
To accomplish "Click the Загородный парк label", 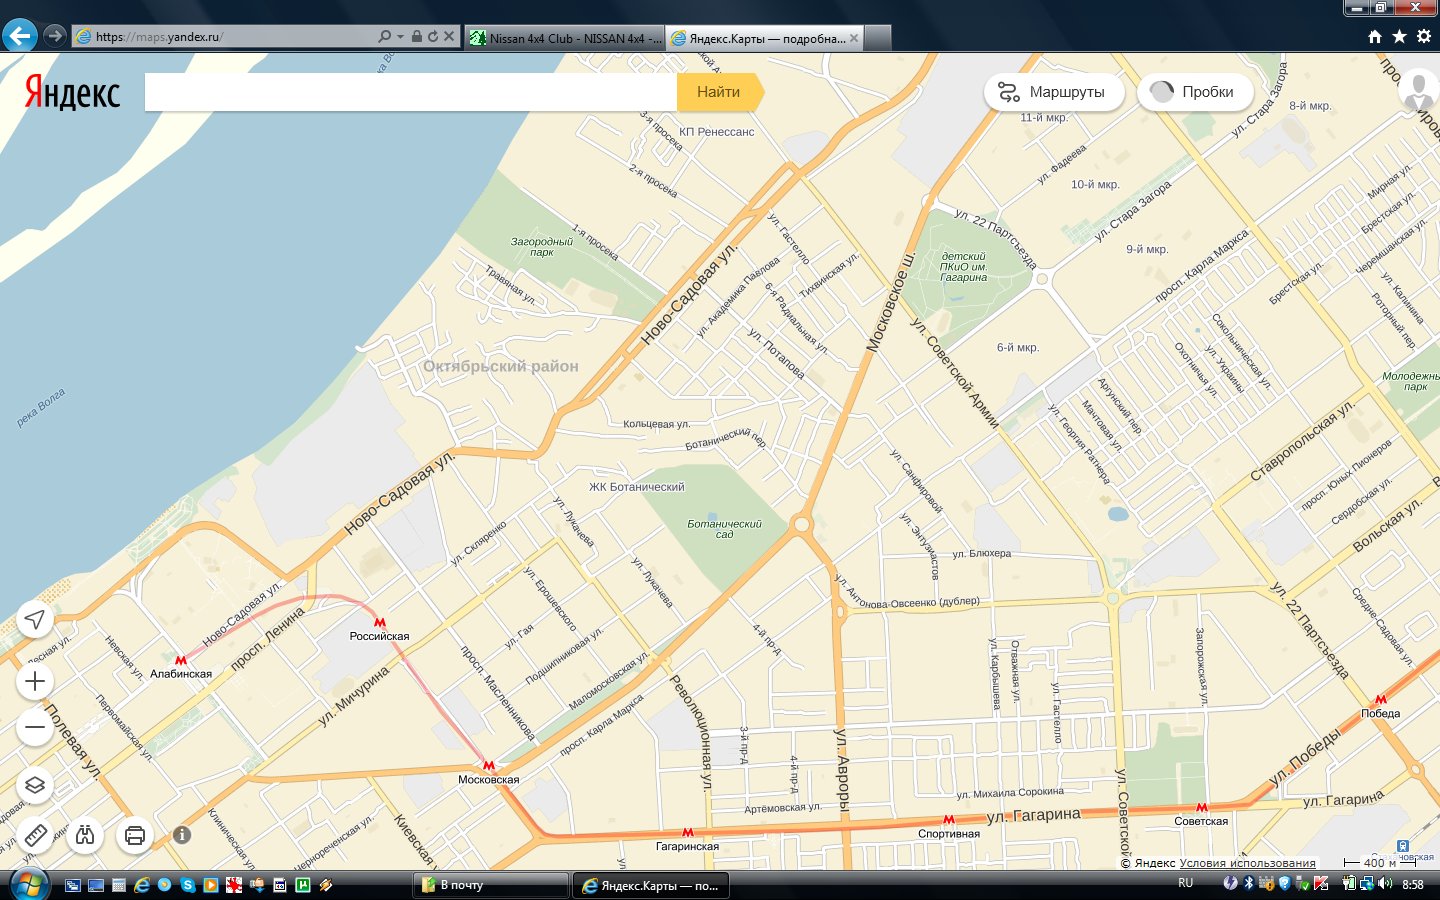I will coord(542,247).
